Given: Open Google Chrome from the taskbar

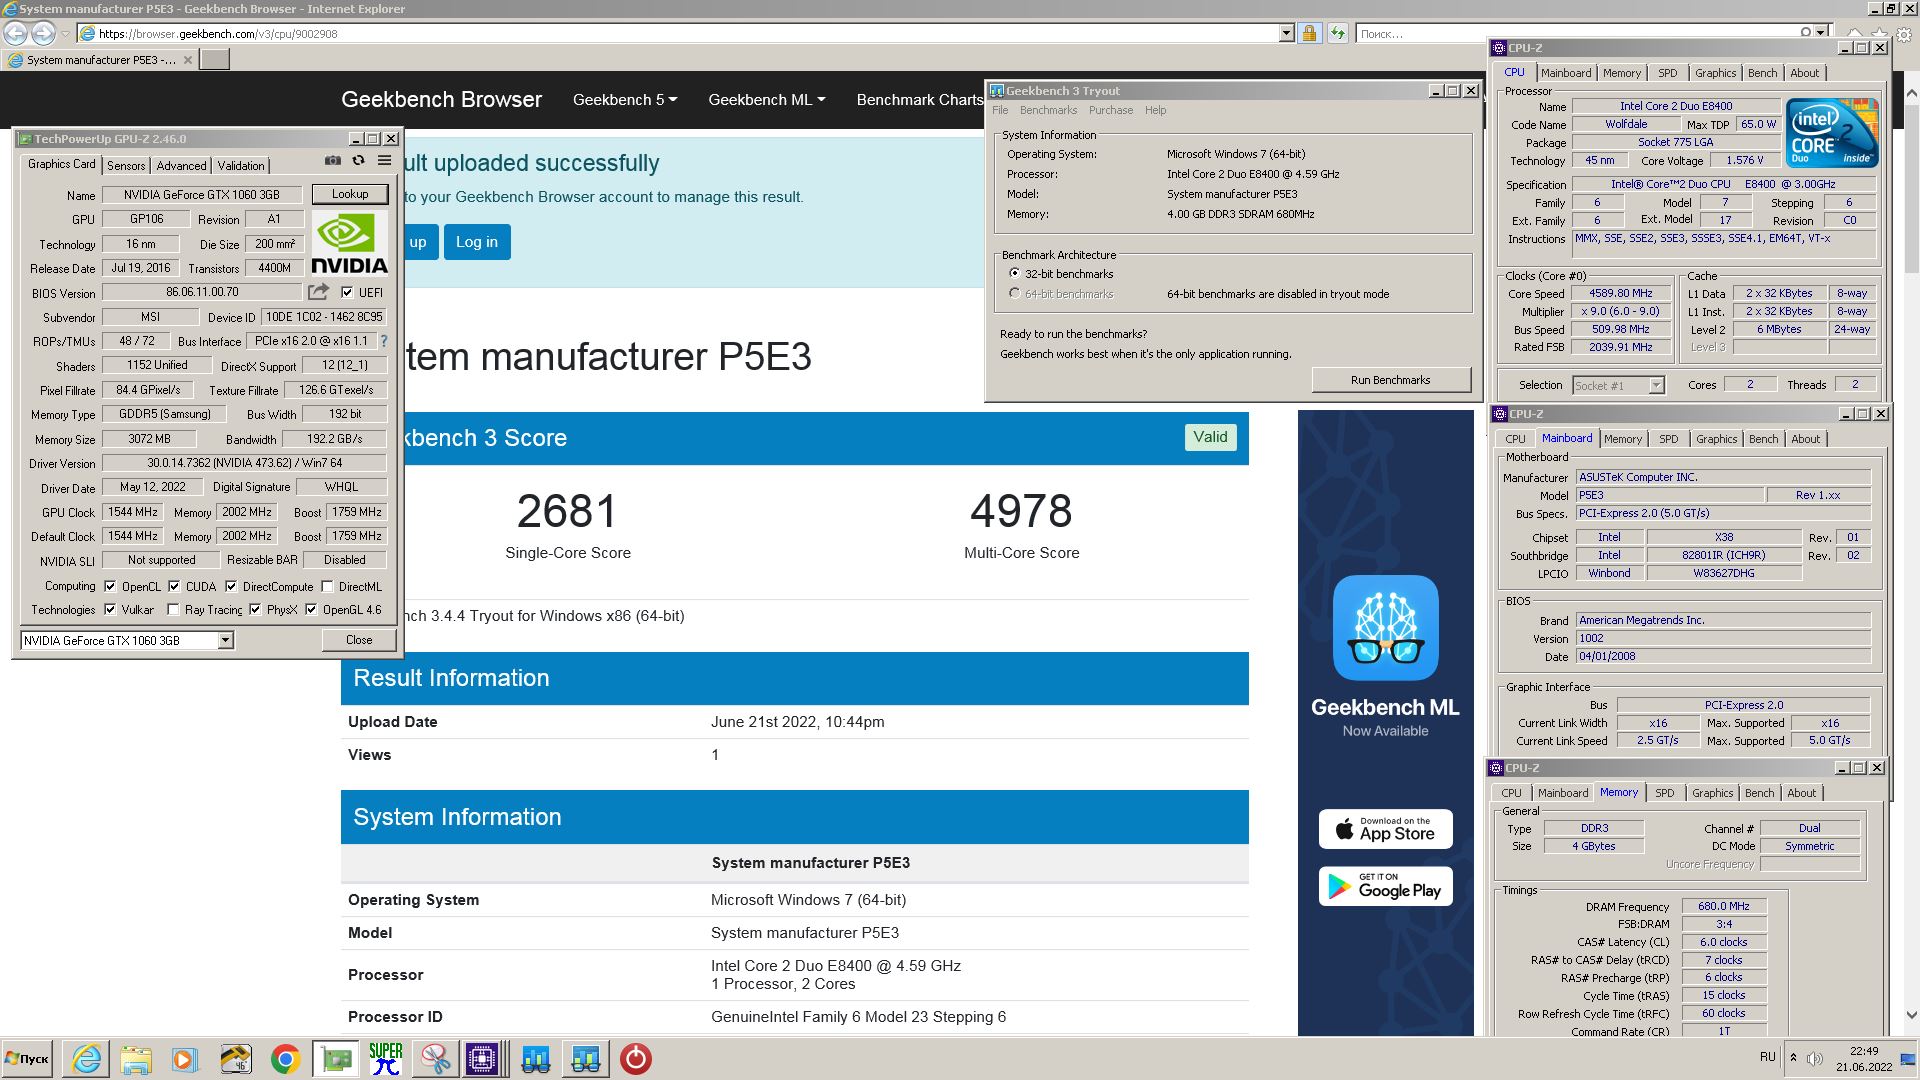Looking at the screenshot, I should pos(285,1059).
